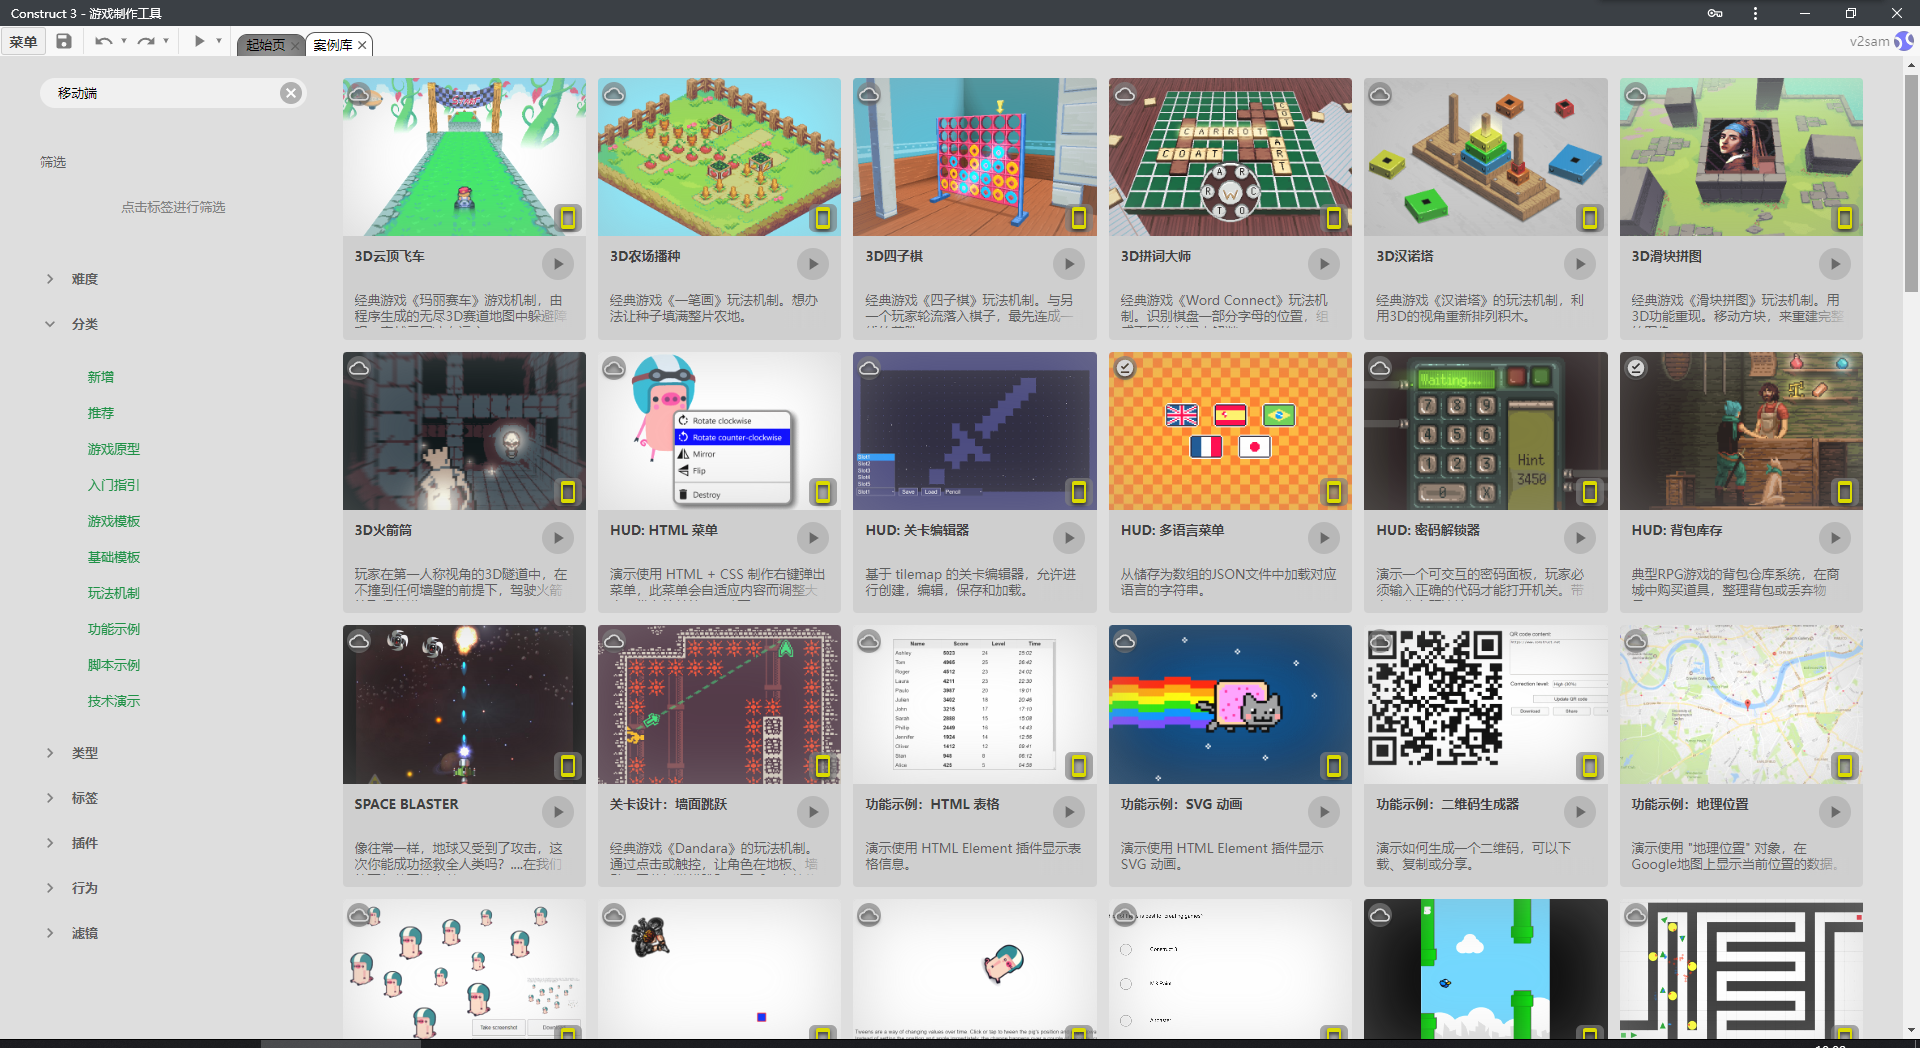Play the 3D农场播种 example preview
The image size is (1920, 1048).
coord(813,264)
